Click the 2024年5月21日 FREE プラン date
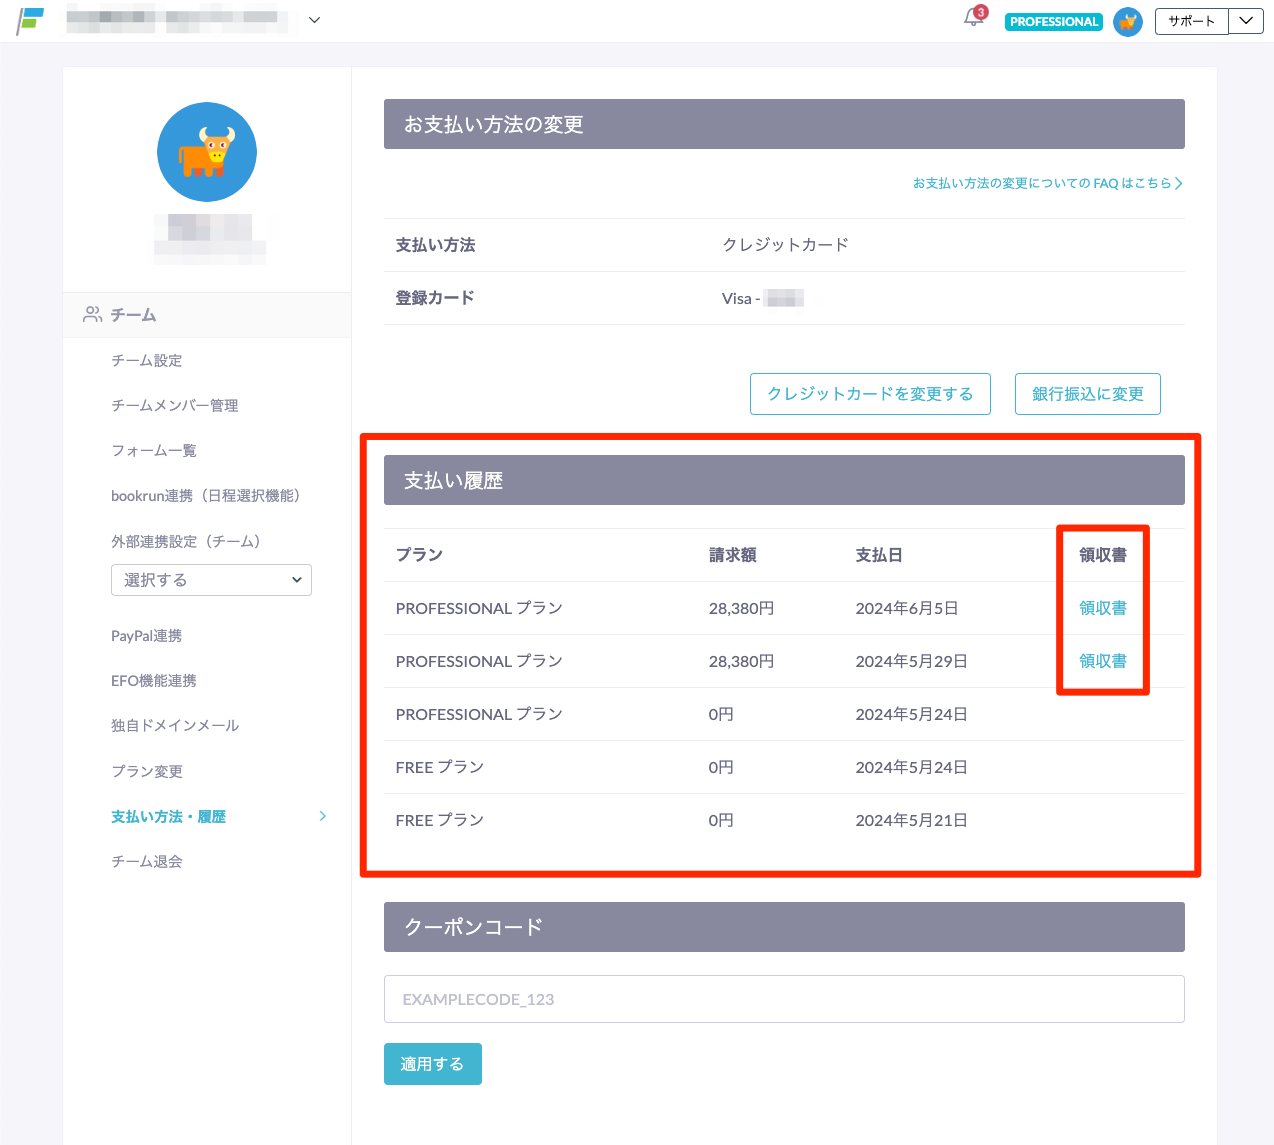The image size is (1274, 1145). [911, 820]
